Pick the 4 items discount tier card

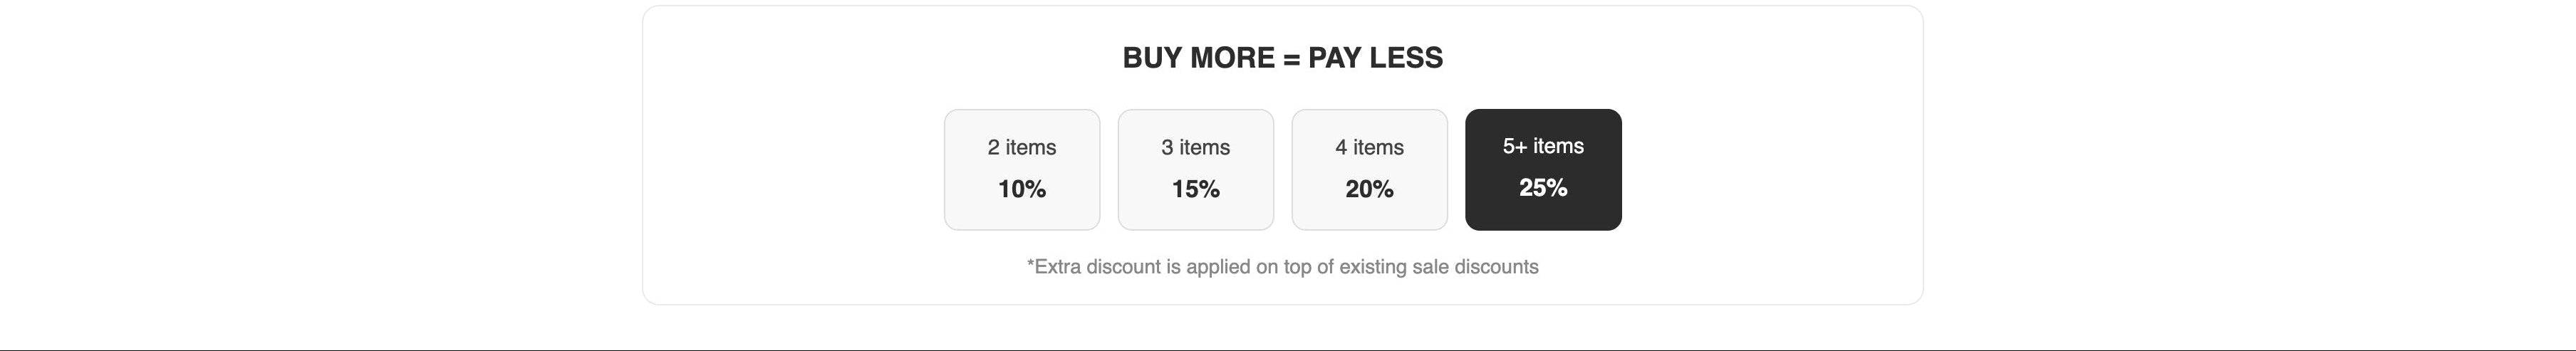[x=1369, y=169]
